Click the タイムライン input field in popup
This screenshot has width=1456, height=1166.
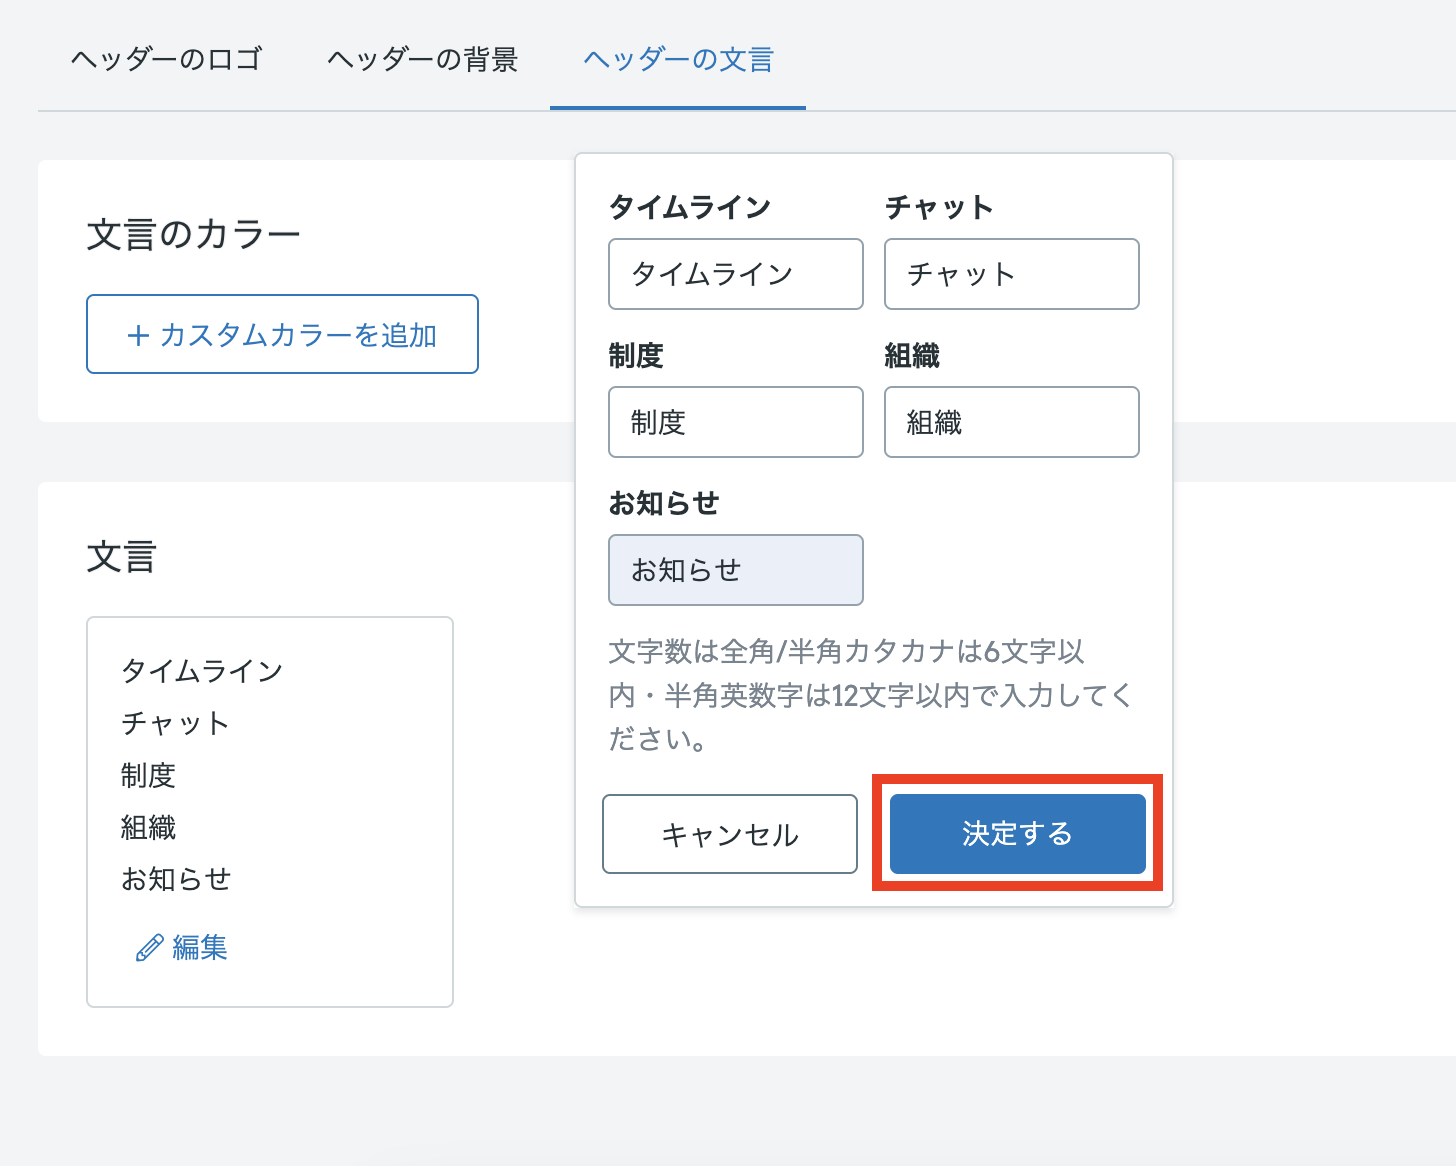(736, 274)
